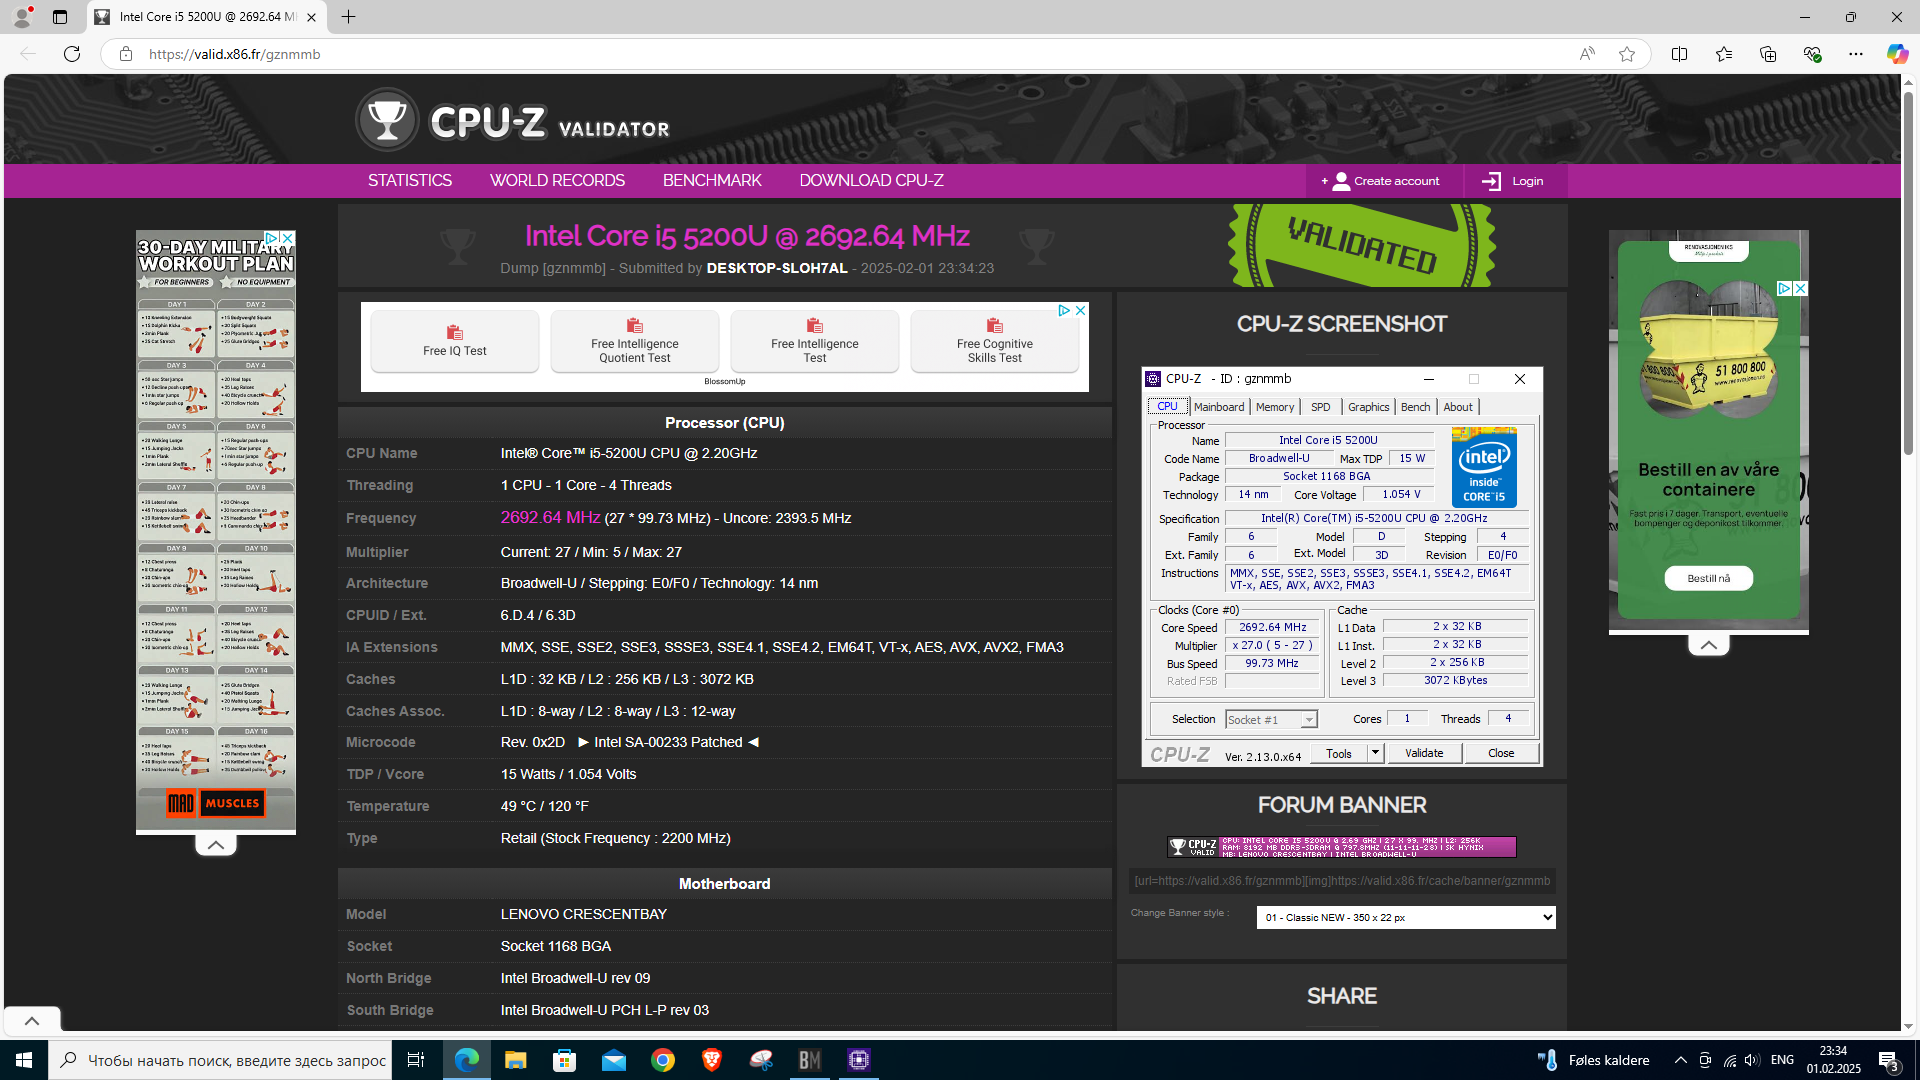Show hidden system tray icons

(1680, 1060)
